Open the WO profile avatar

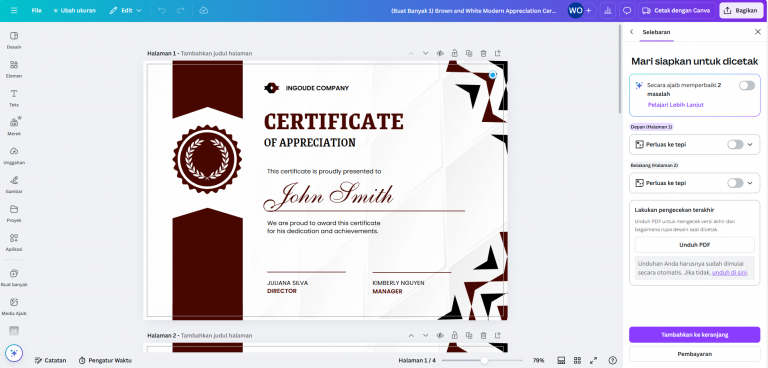tap(576, 10)
